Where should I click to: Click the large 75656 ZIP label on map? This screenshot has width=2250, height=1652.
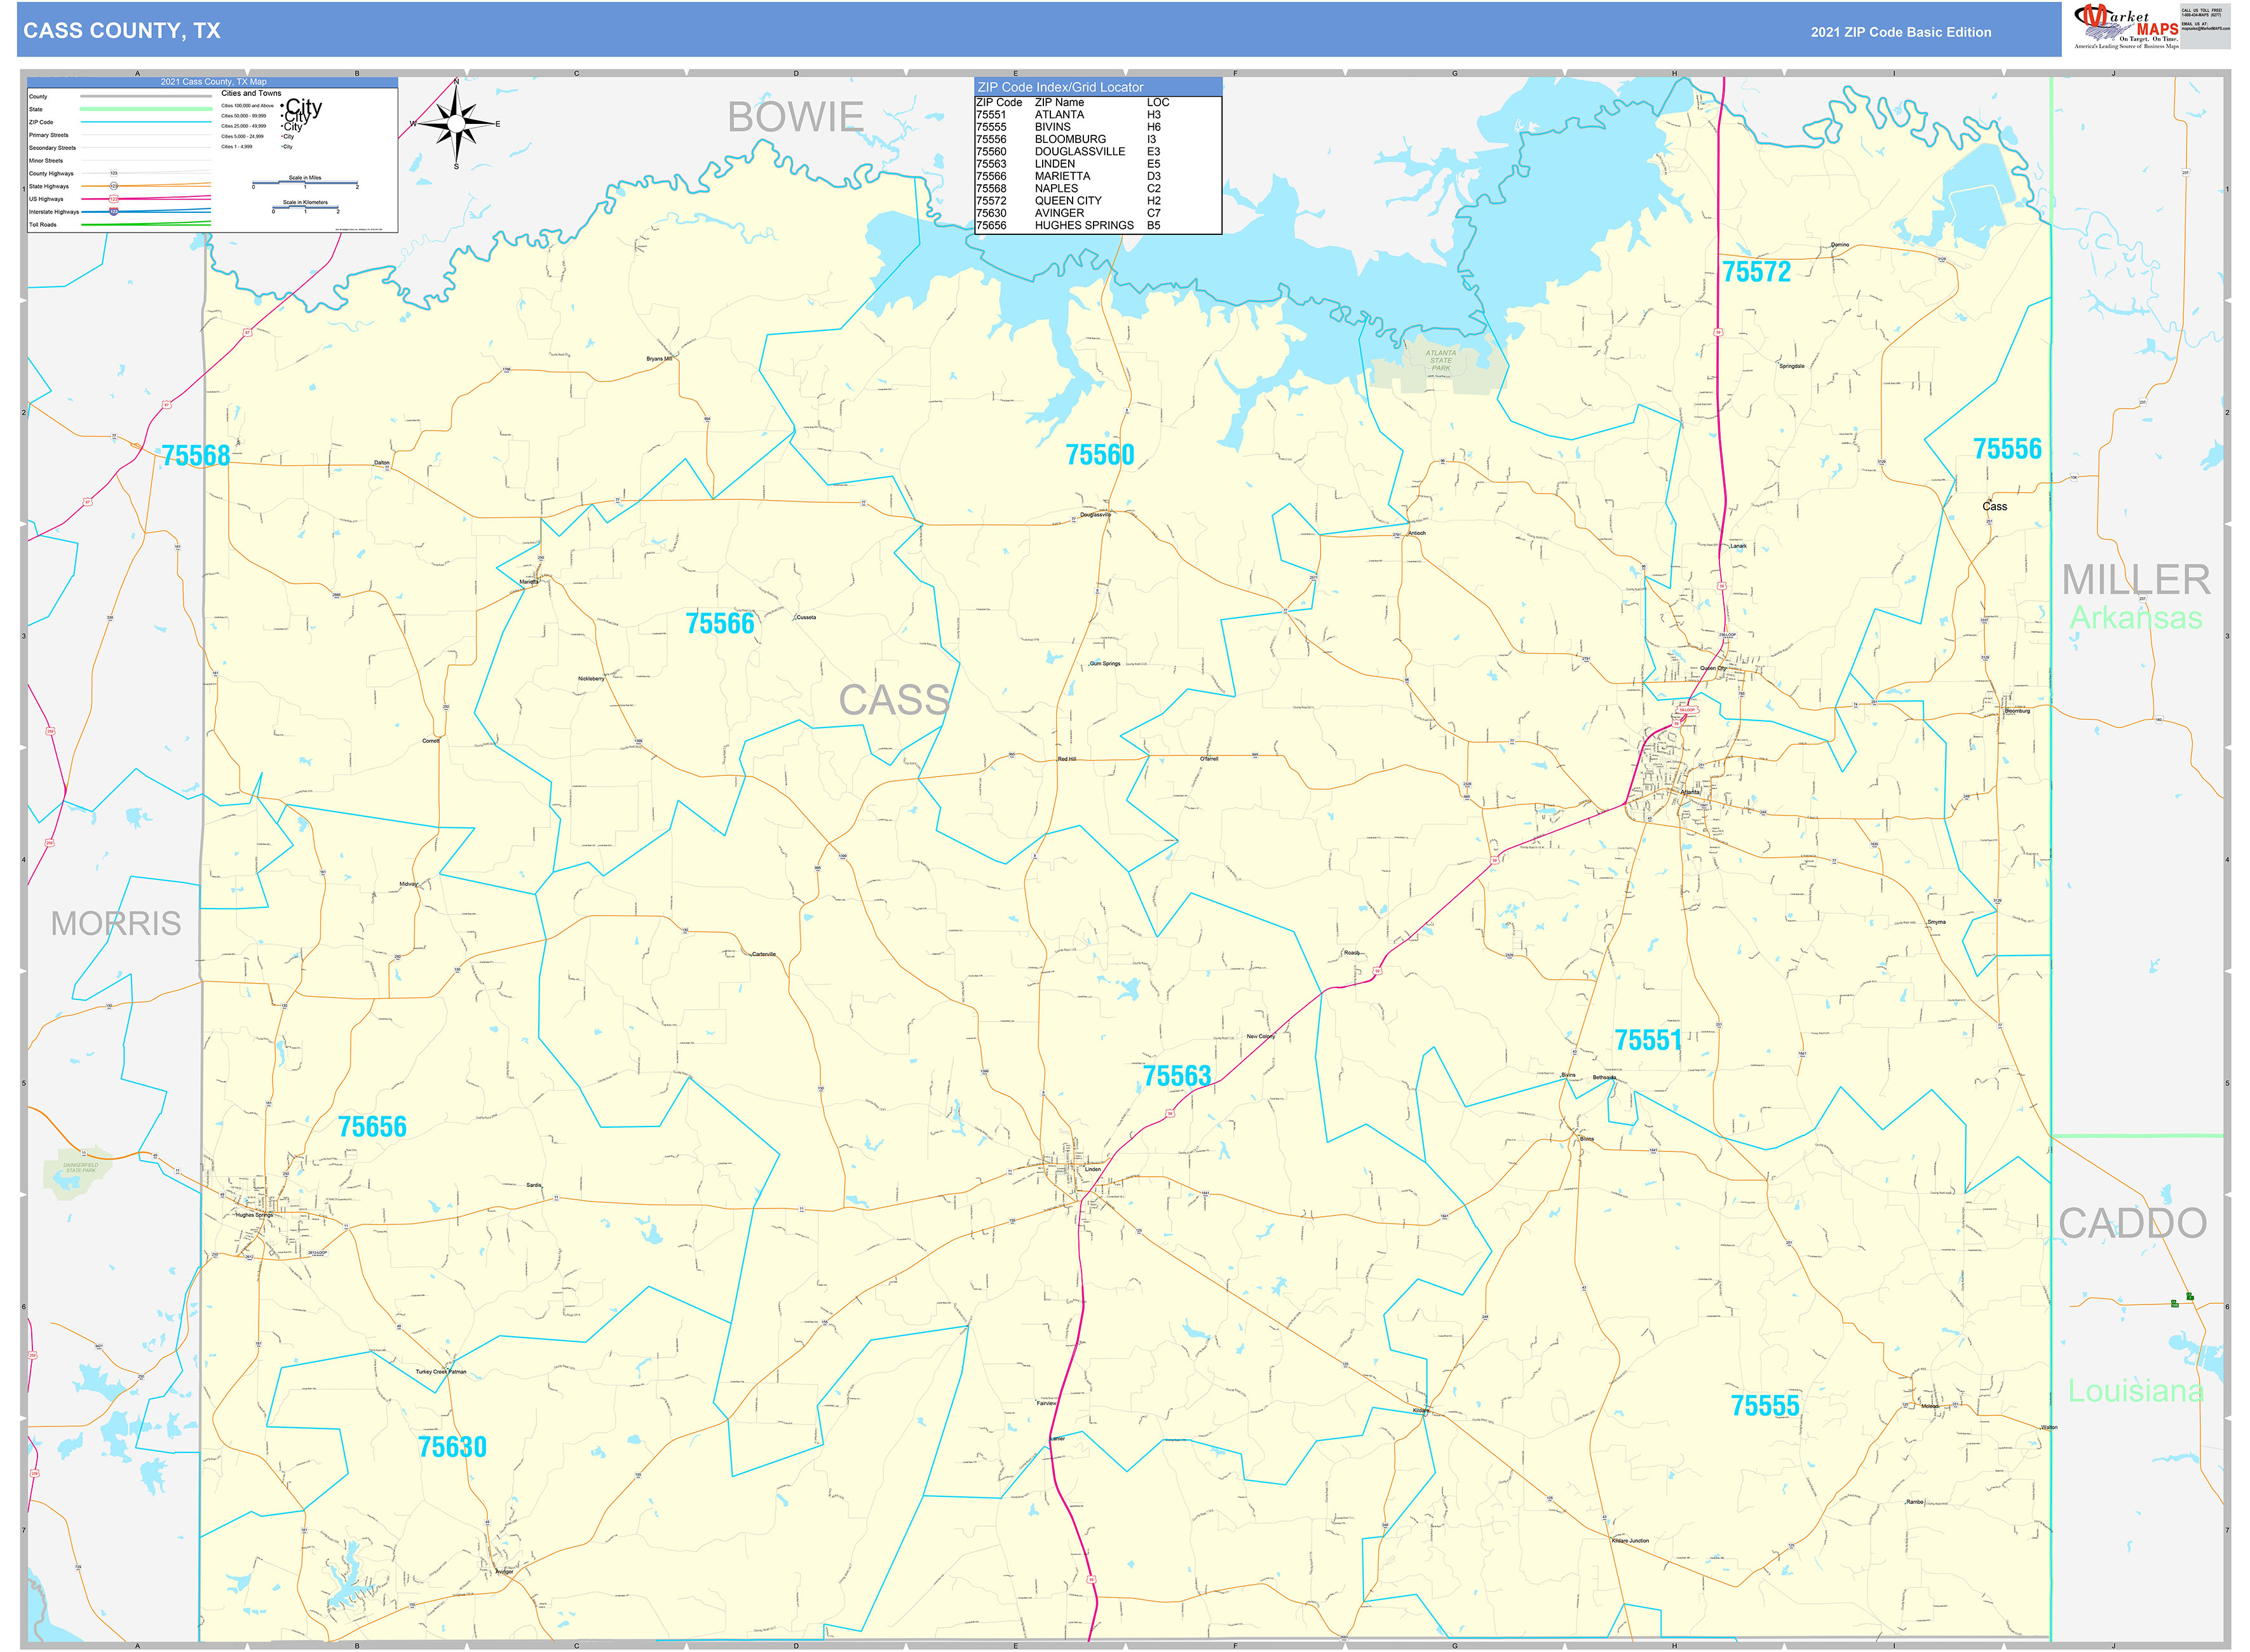(x=372, y=1127)
